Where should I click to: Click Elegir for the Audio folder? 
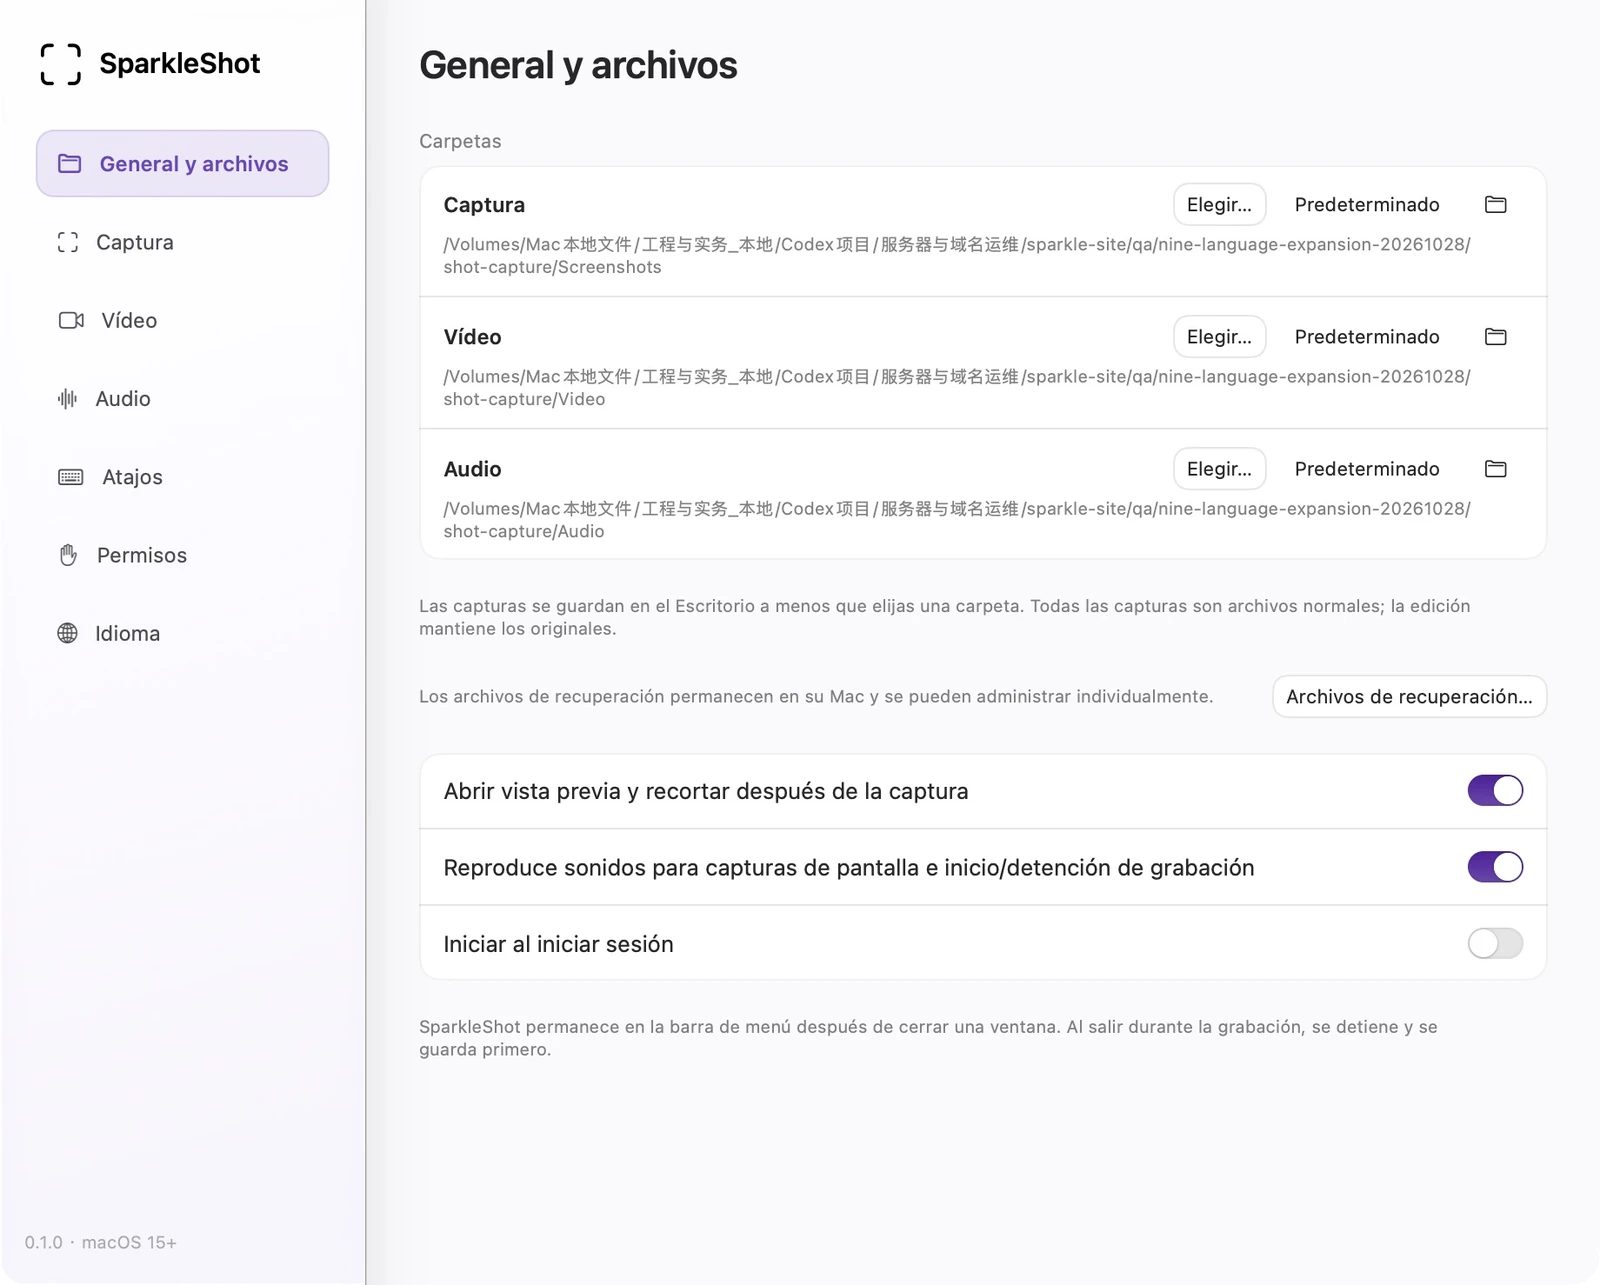coord(1219,469)
